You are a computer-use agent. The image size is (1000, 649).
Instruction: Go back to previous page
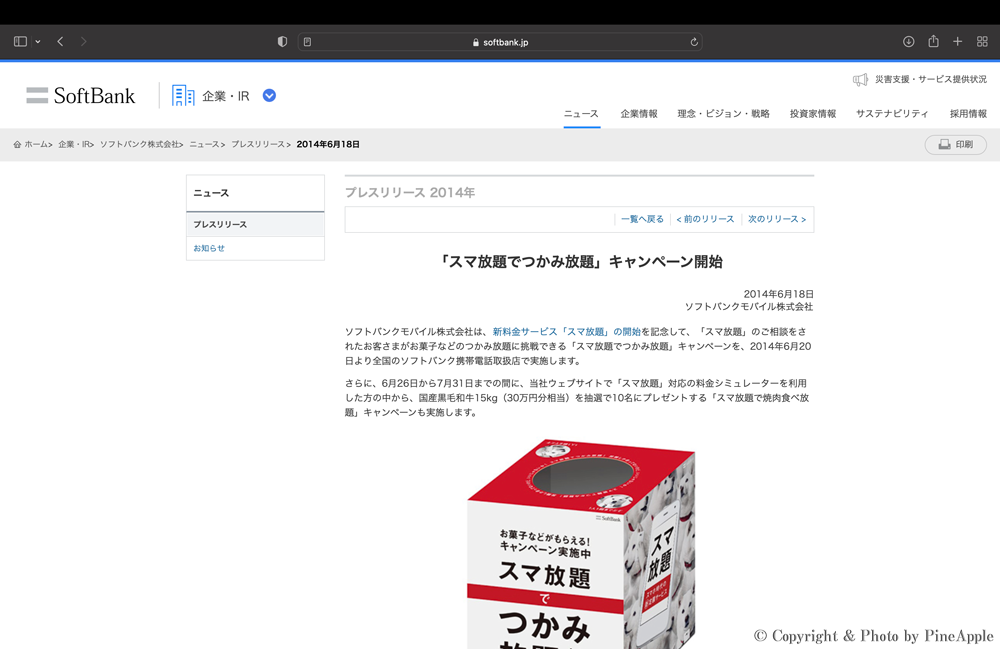pyautogui.click(x=61, y=42)
